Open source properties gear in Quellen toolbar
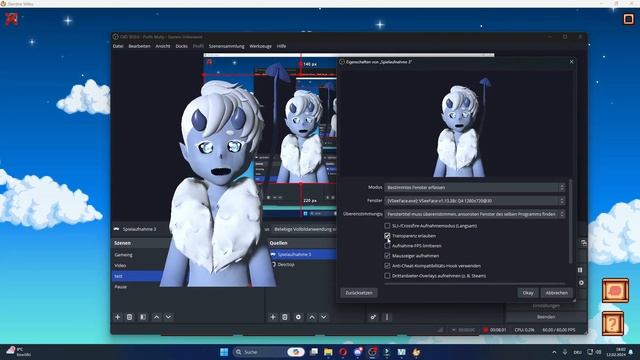The width and height of the screenshot is (640, 360). [x=298, y=317]
